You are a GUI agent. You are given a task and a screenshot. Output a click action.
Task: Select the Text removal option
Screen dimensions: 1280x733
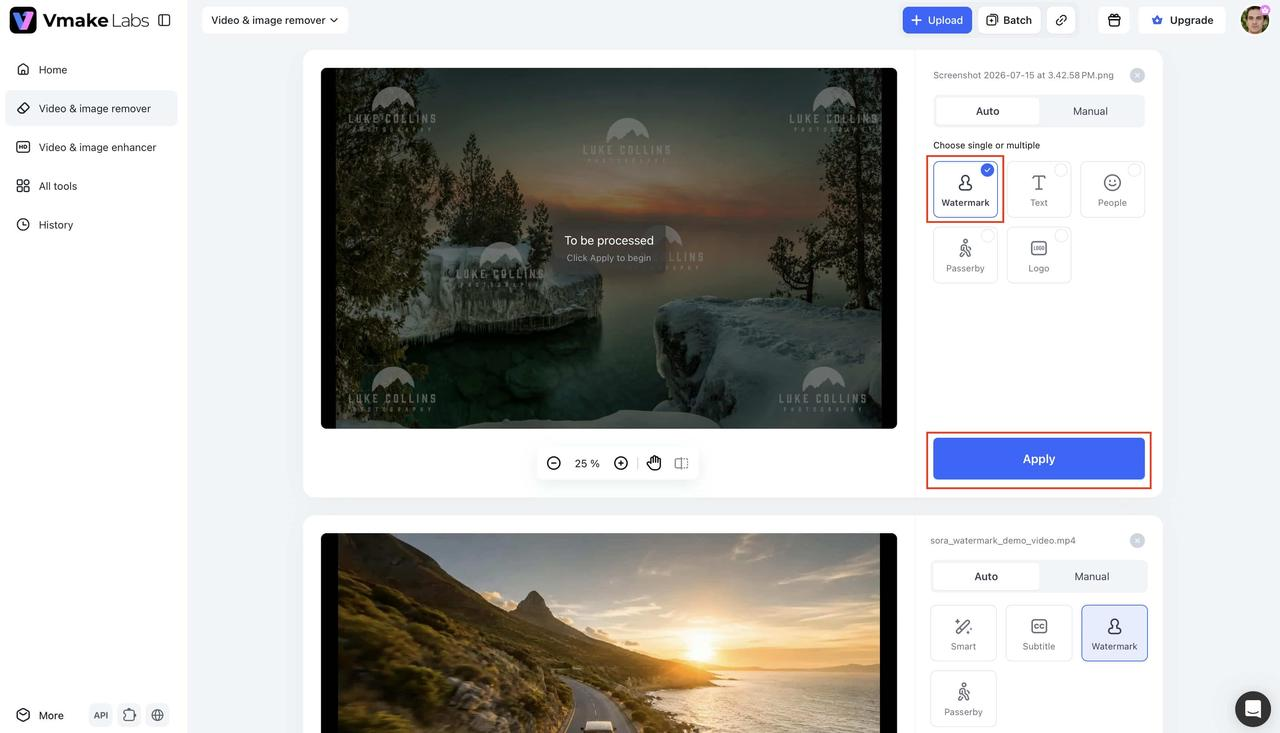[1039, 189]
